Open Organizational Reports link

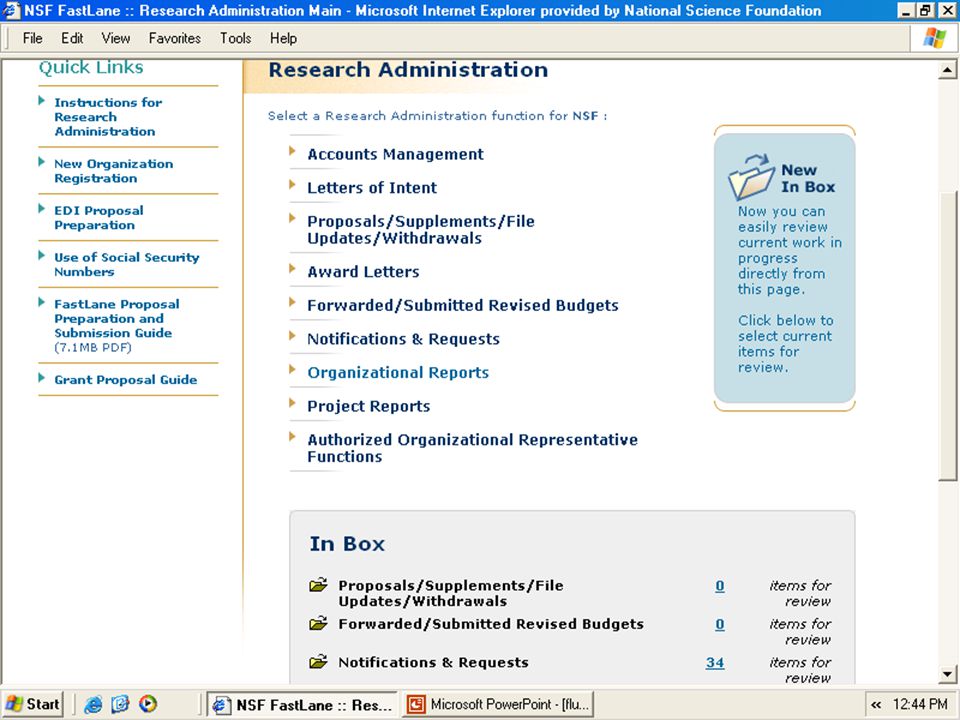click(x=398, y=373)
